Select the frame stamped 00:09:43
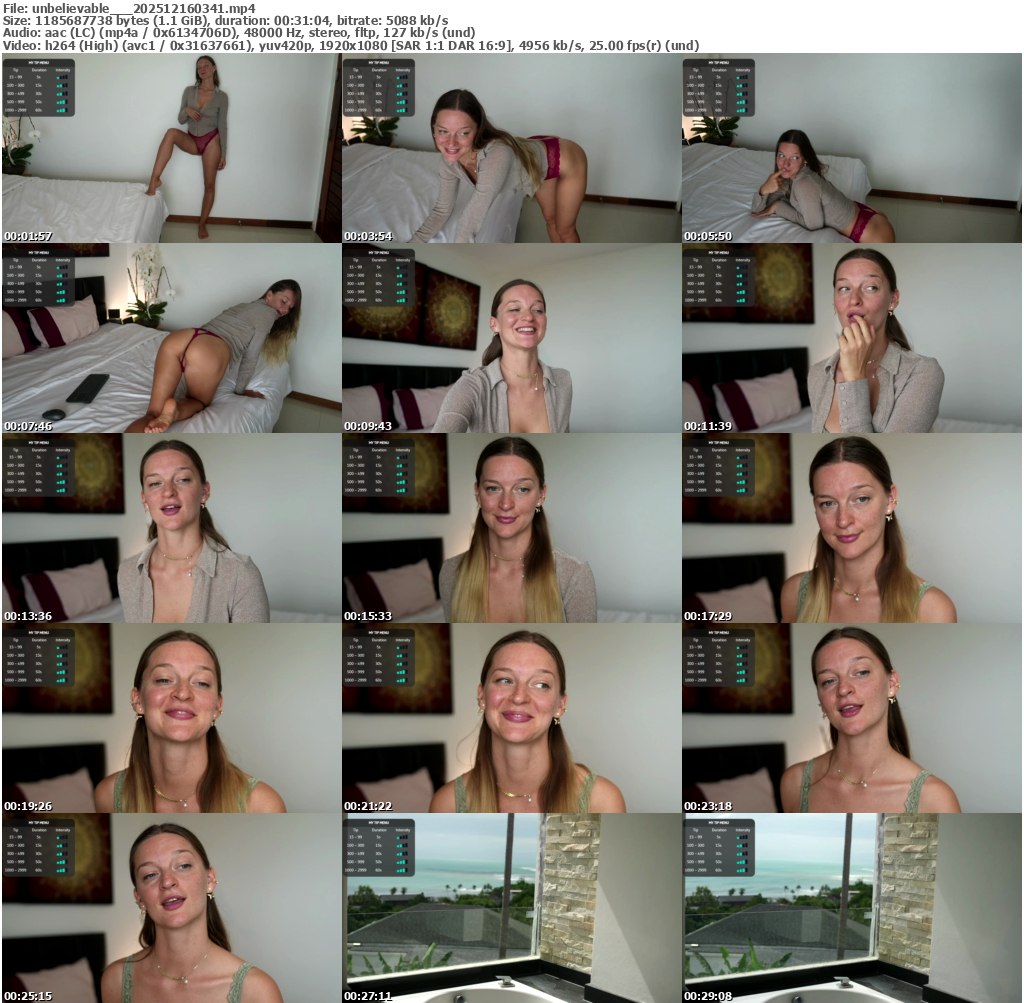1024x1003 pixels. (511, 338)
